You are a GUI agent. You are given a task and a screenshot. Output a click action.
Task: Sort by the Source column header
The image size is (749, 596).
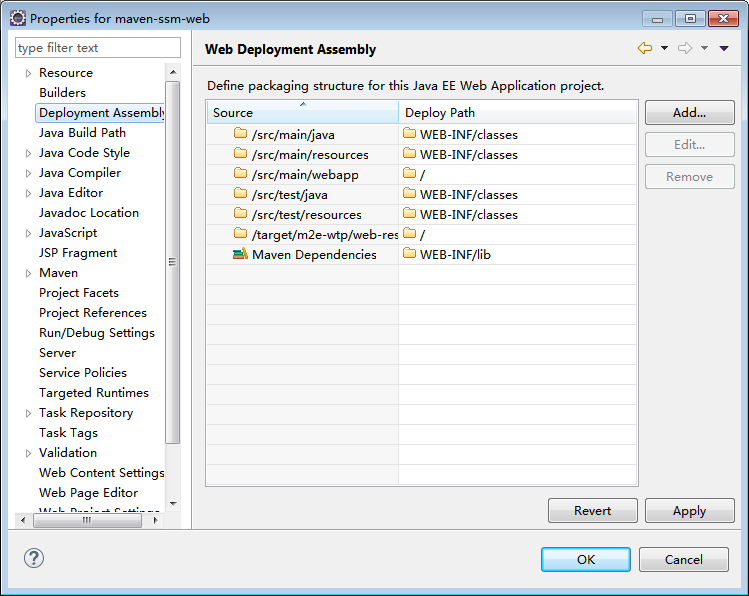coord(302,113)
